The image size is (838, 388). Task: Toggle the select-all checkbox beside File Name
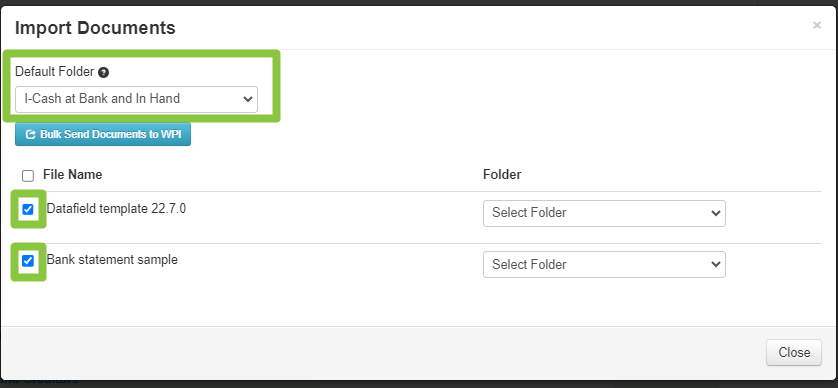tap(28, 176)
